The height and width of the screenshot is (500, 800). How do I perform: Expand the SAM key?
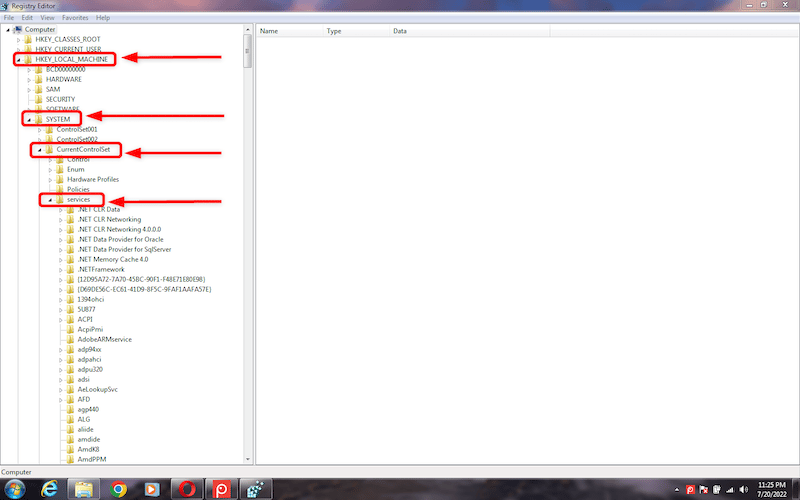(29, 89)
